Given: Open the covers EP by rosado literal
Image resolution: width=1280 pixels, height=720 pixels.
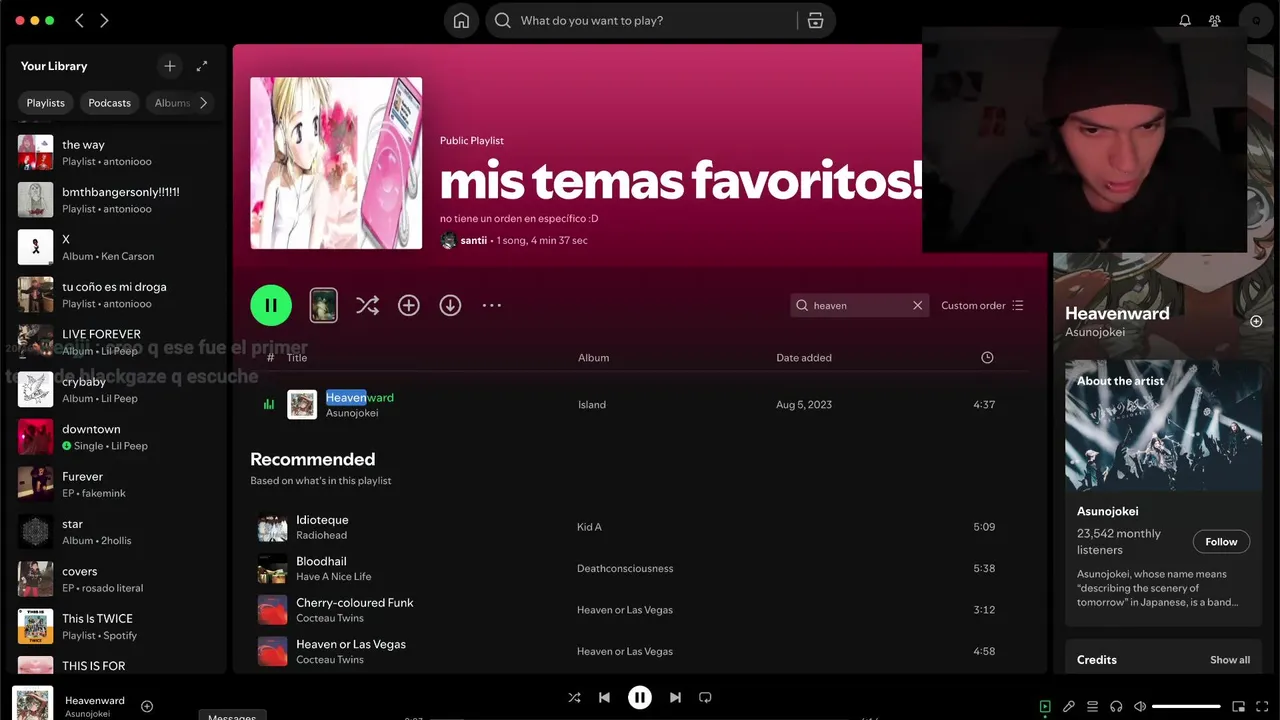Looking at the screenshot, I should tap(116, 579).
